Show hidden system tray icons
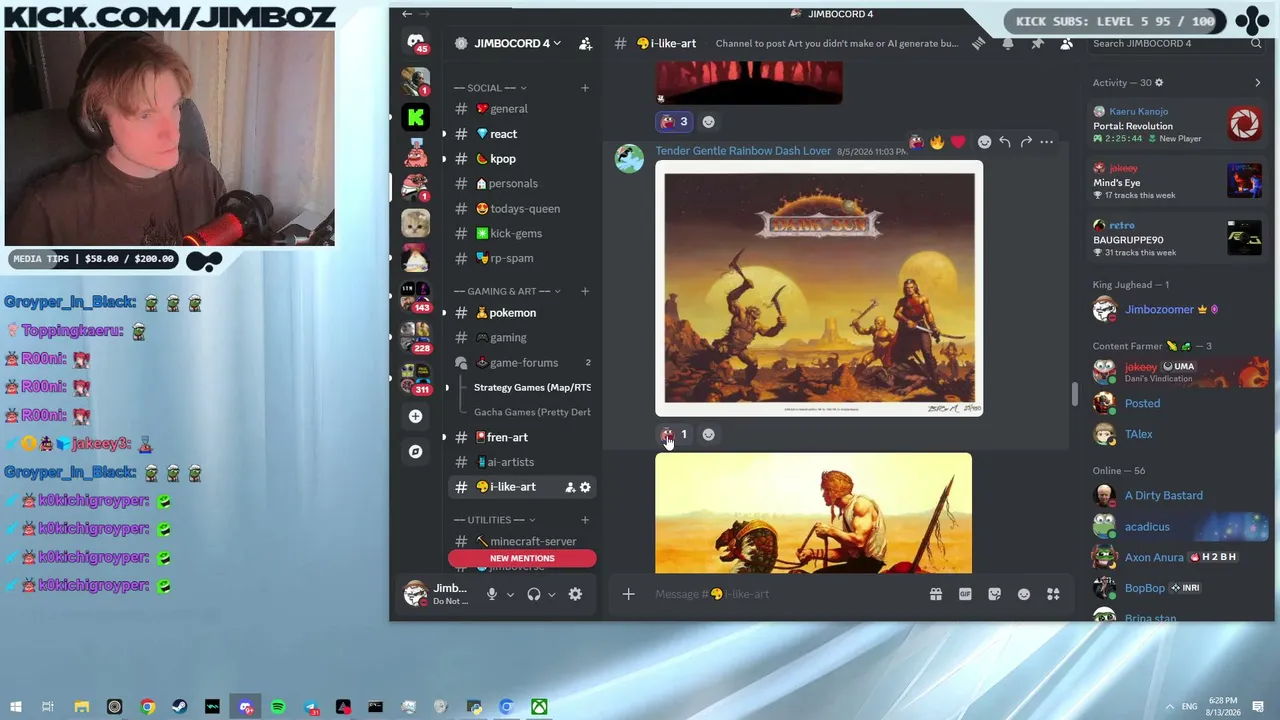Screen dimensions: 1280x720 1169,707
